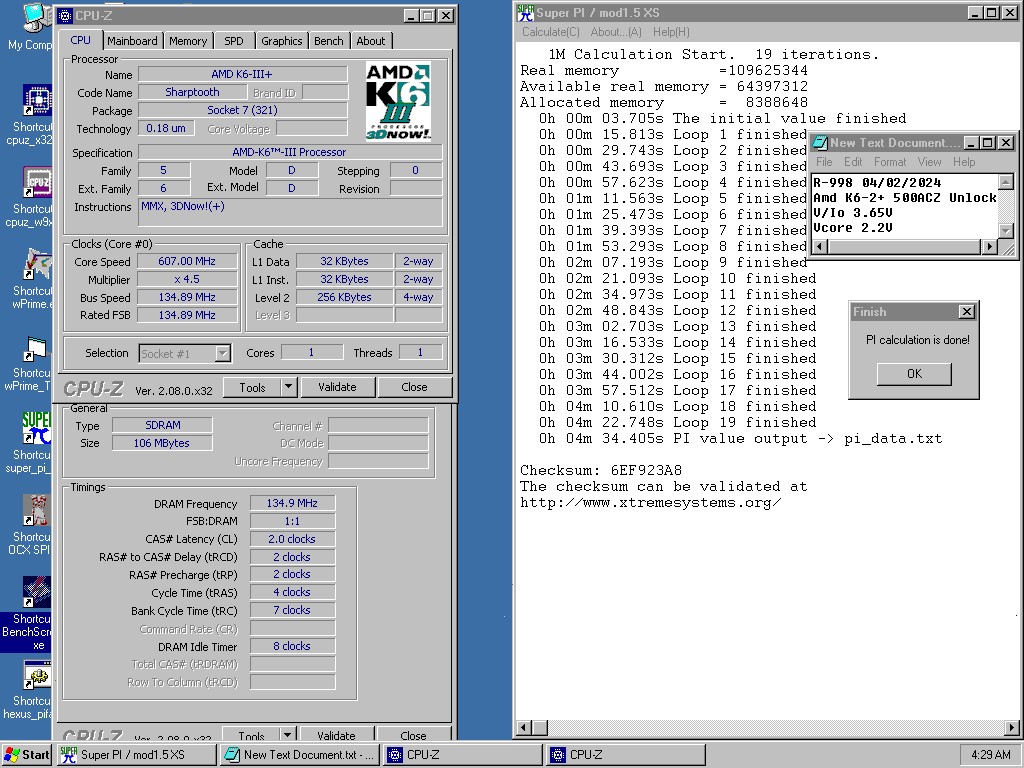Click the CPU-Z title bar app icon
The height and width of the screenshot is (768, 1024).
click(65, 16)
